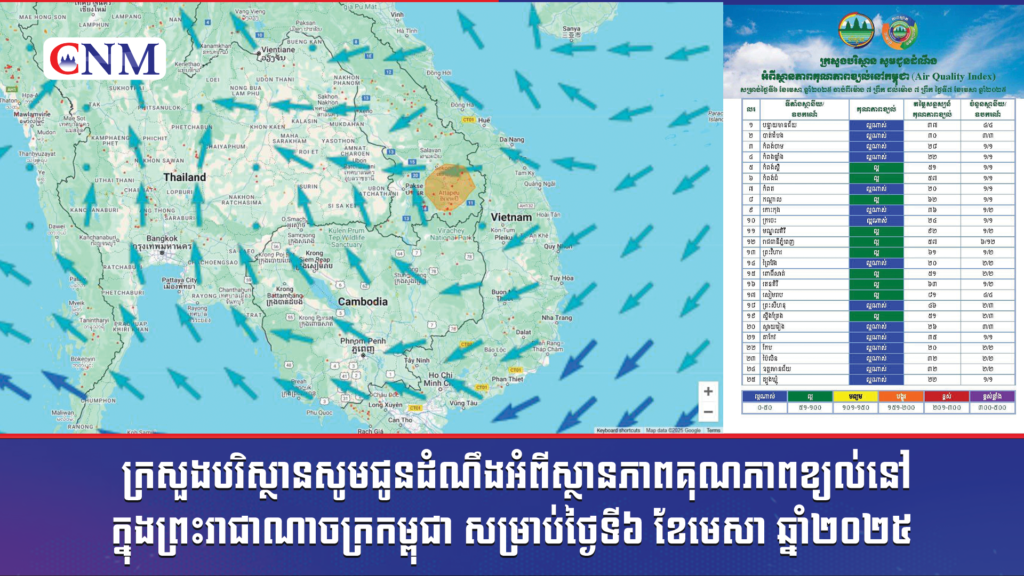Open the map Terms link
The width and height of the screenshot is (1024, 576).
click(713, 430)
